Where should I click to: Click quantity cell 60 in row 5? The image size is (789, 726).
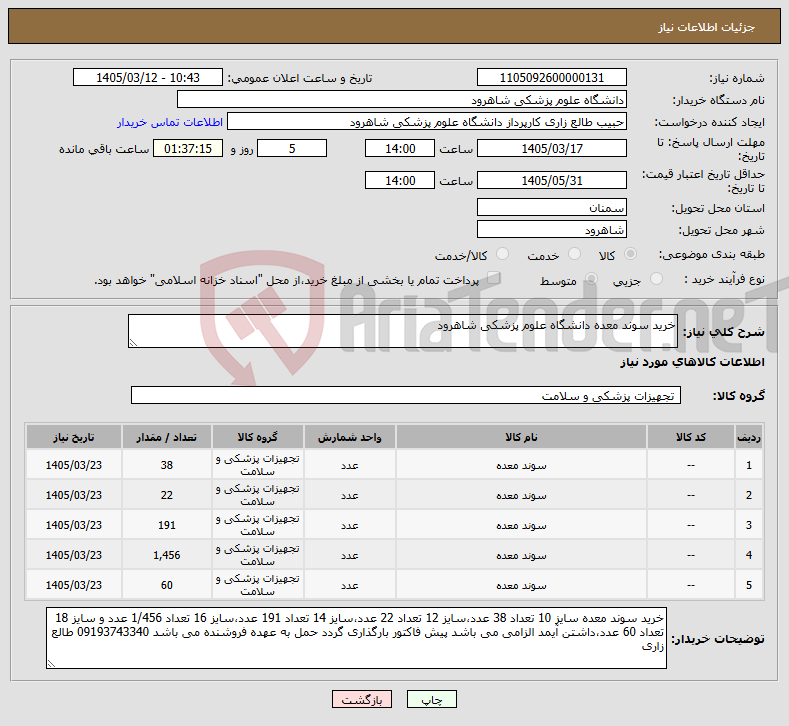(167, 585)
